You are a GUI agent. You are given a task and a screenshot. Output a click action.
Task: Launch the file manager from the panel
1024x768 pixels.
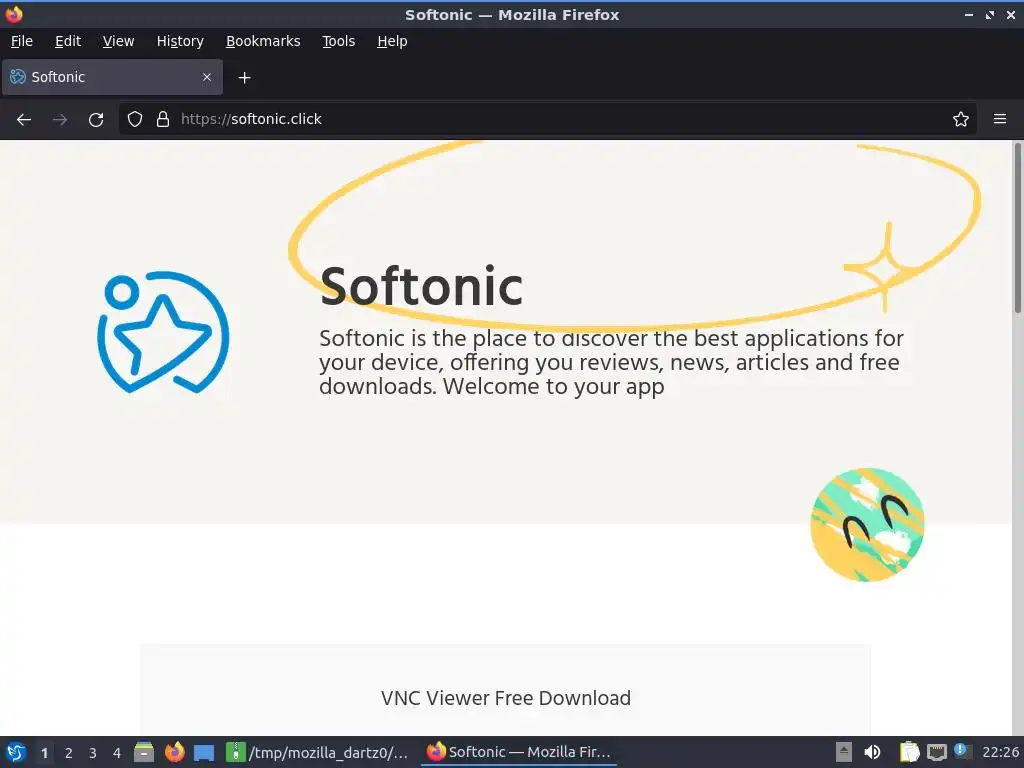(x=144, y=752)
